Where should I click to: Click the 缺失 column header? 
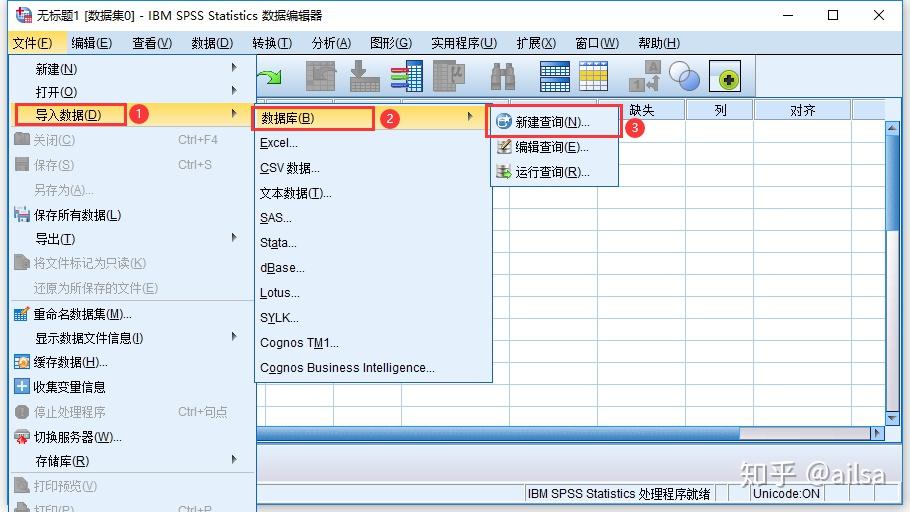pyautogui.click(x=641, y=110)
